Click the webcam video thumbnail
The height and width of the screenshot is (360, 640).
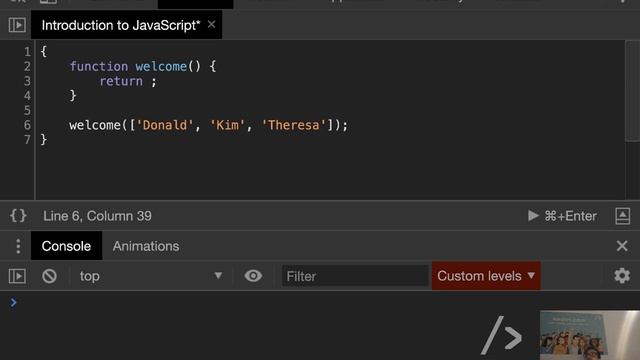pos(590,335)
